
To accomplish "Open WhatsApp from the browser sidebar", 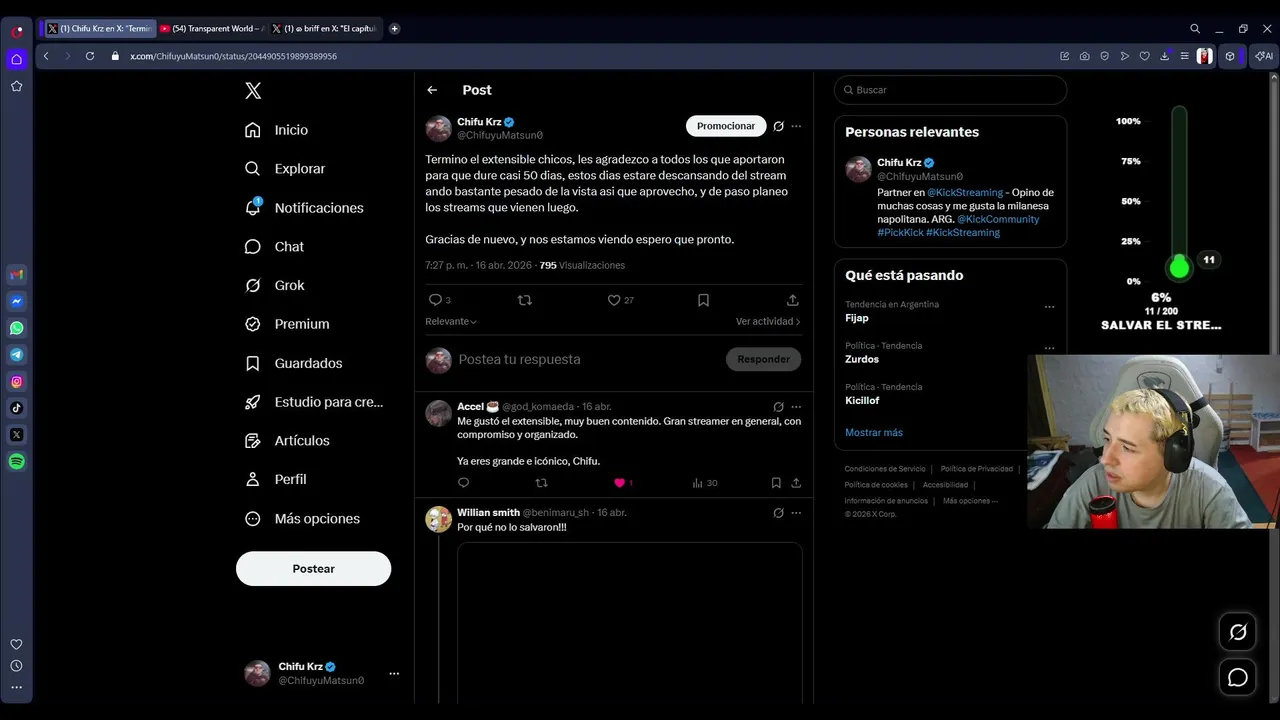I will tap(17, 328).
